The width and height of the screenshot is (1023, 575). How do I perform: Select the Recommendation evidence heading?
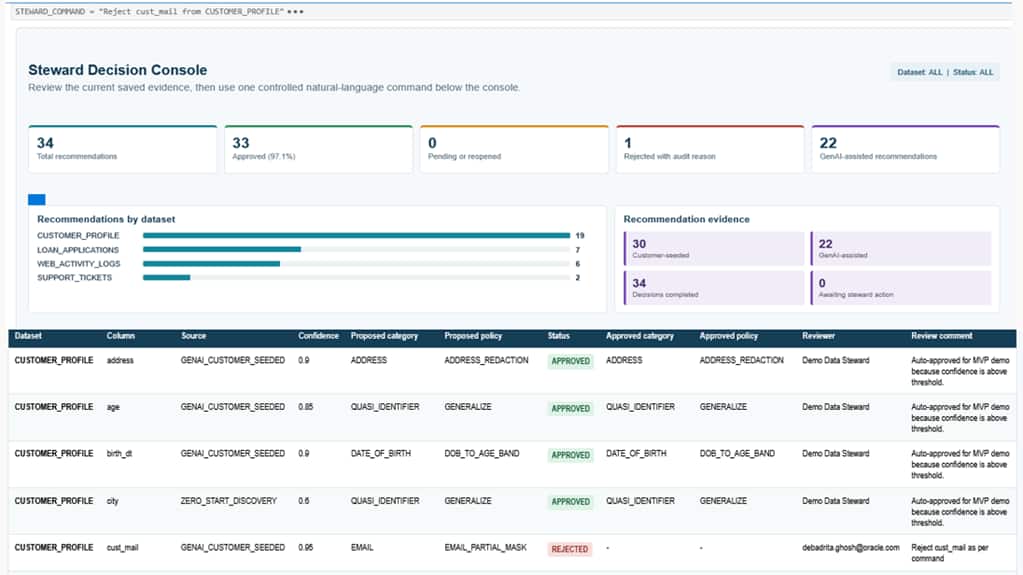[686, 219]
